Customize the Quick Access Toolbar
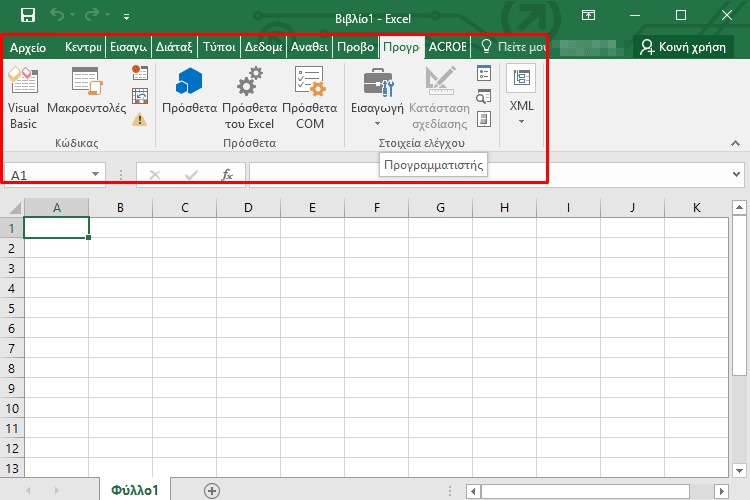 click(x=126, y=17)
